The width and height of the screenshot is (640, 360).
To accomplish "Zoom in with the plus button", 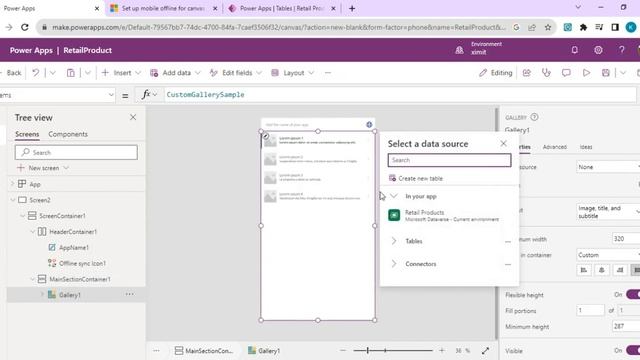I will click(442, 350).
